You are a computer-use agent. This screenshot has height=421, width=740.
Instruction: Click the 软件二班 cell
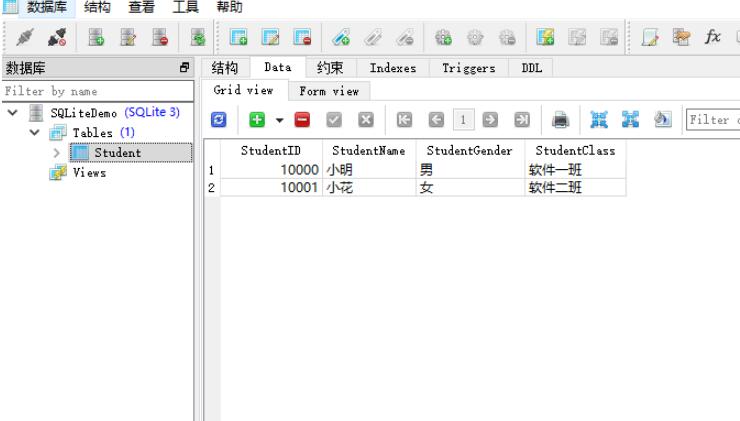tap(575, 187)
